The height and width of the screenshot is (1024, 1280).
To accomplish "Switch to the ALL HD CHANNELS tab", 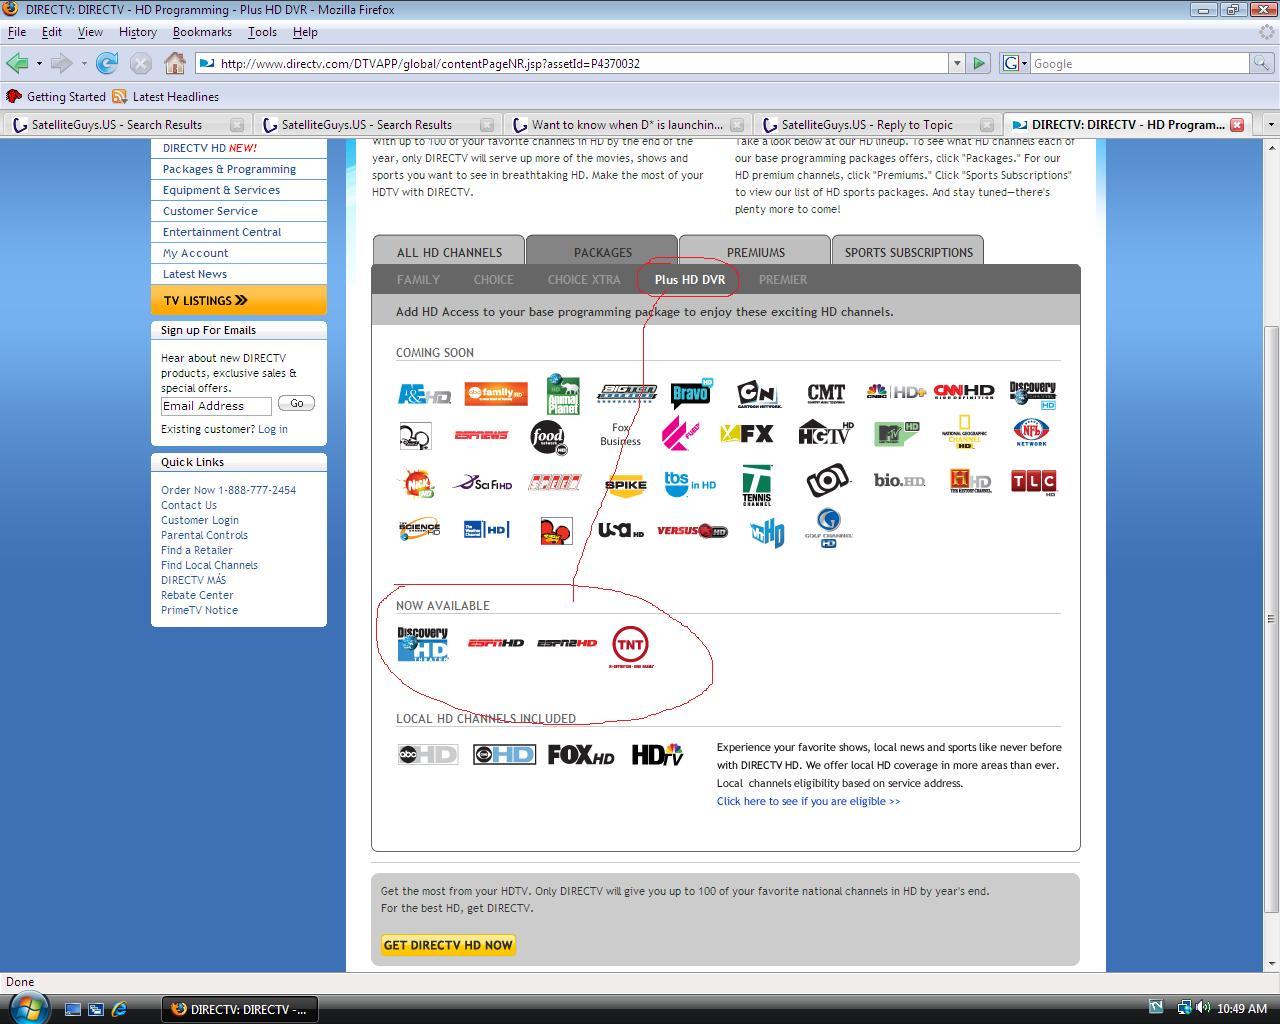I will click(449, 252).
